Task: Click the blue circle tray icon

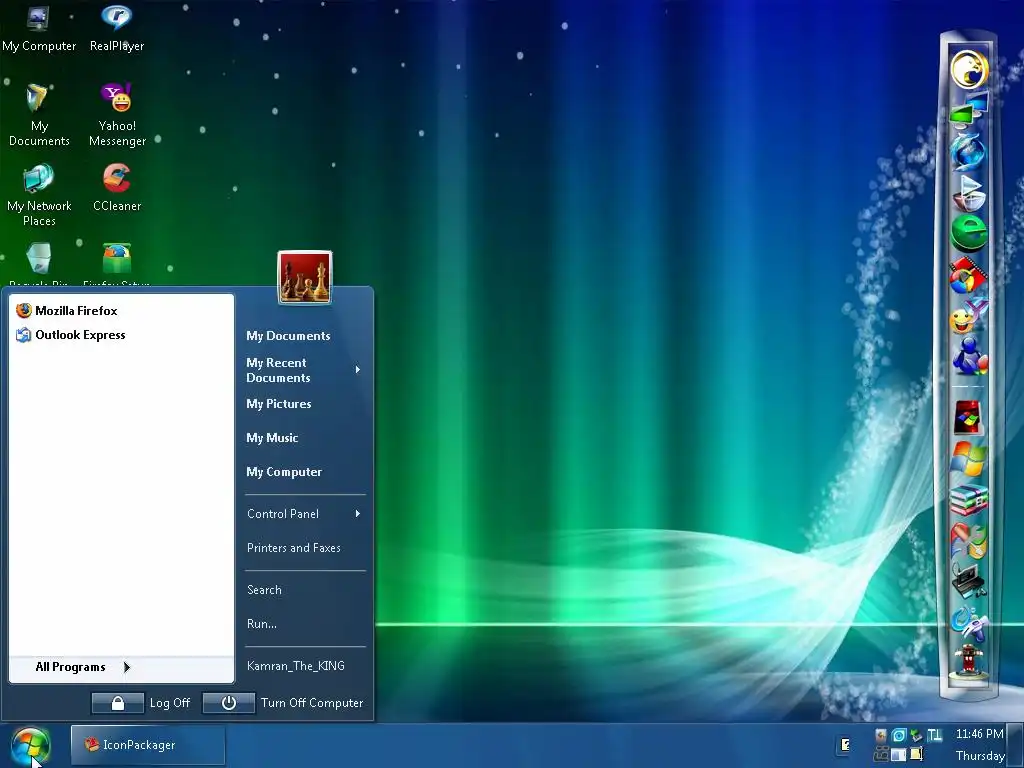Action: 899,736
